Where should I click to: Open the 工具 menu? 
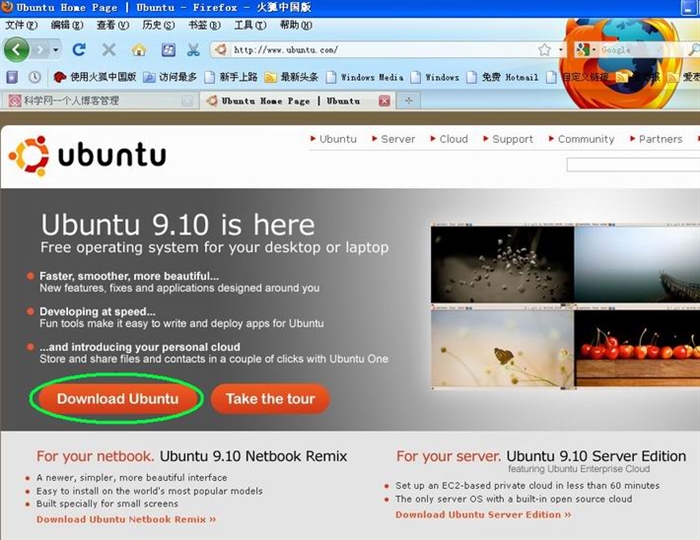coord(250,25)
